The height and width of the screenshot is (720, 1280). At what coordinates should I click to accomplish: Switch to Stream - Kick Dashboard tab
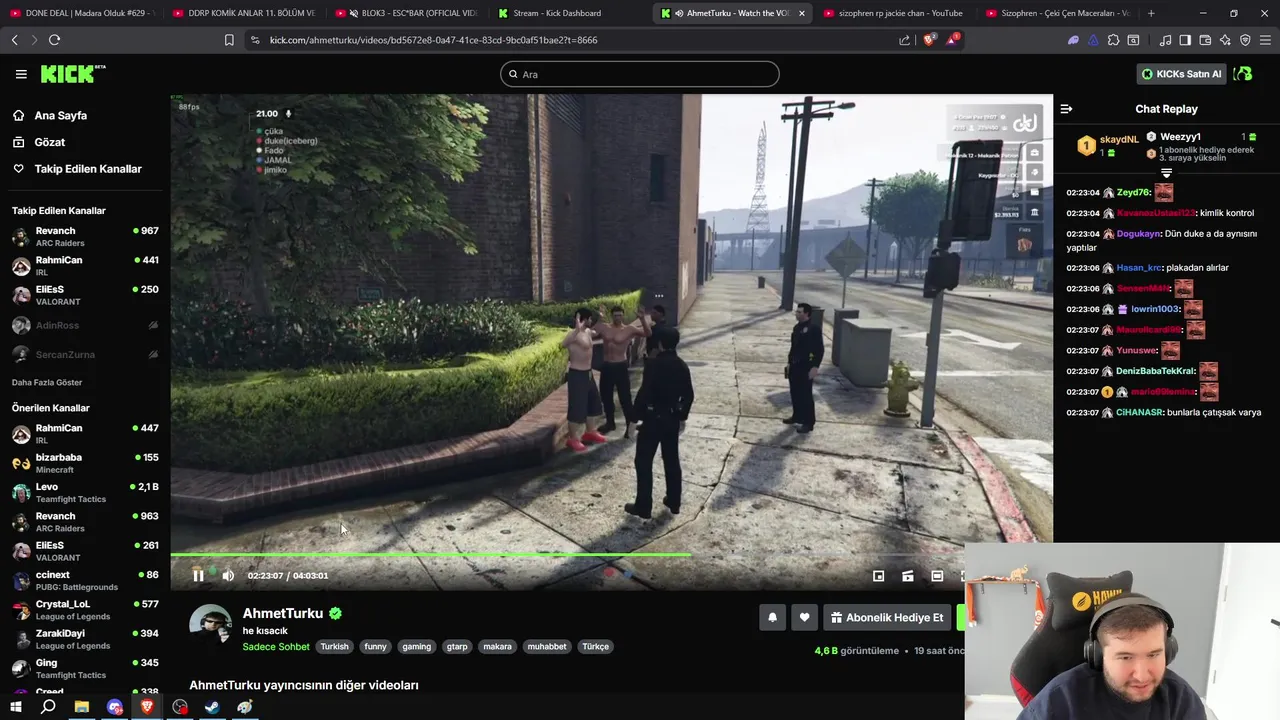tap(568, 13)
